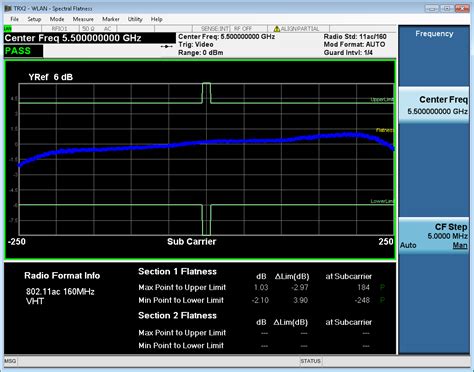Click the Center Freq 5.500000000 GHz entry field
This screenshot has height=372, width=474.
89,38
